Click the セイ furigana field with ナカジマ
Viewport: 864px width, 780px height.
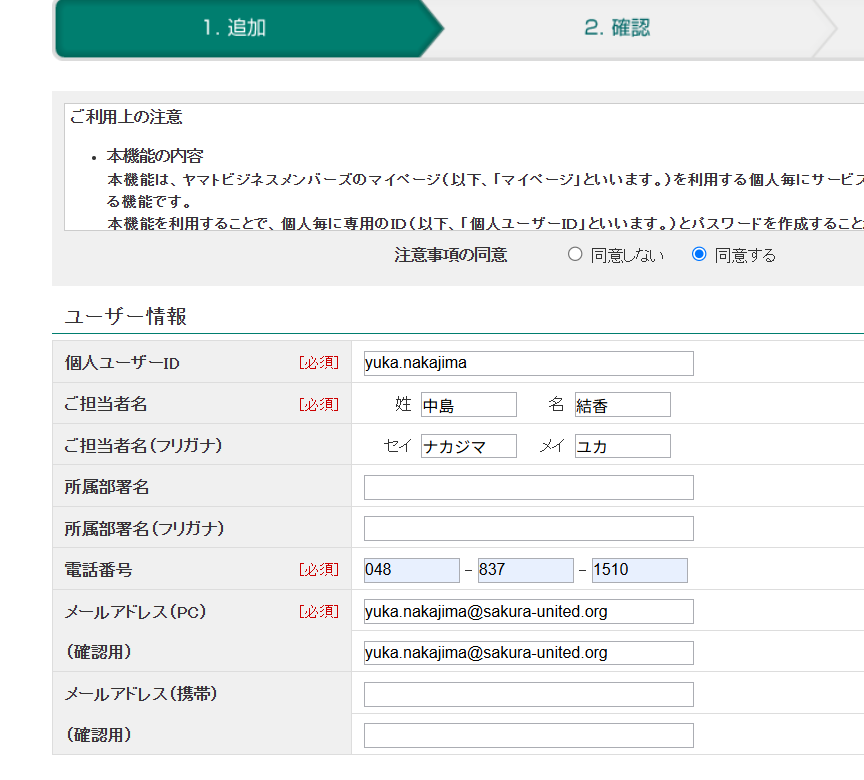[x=468, y=446]
